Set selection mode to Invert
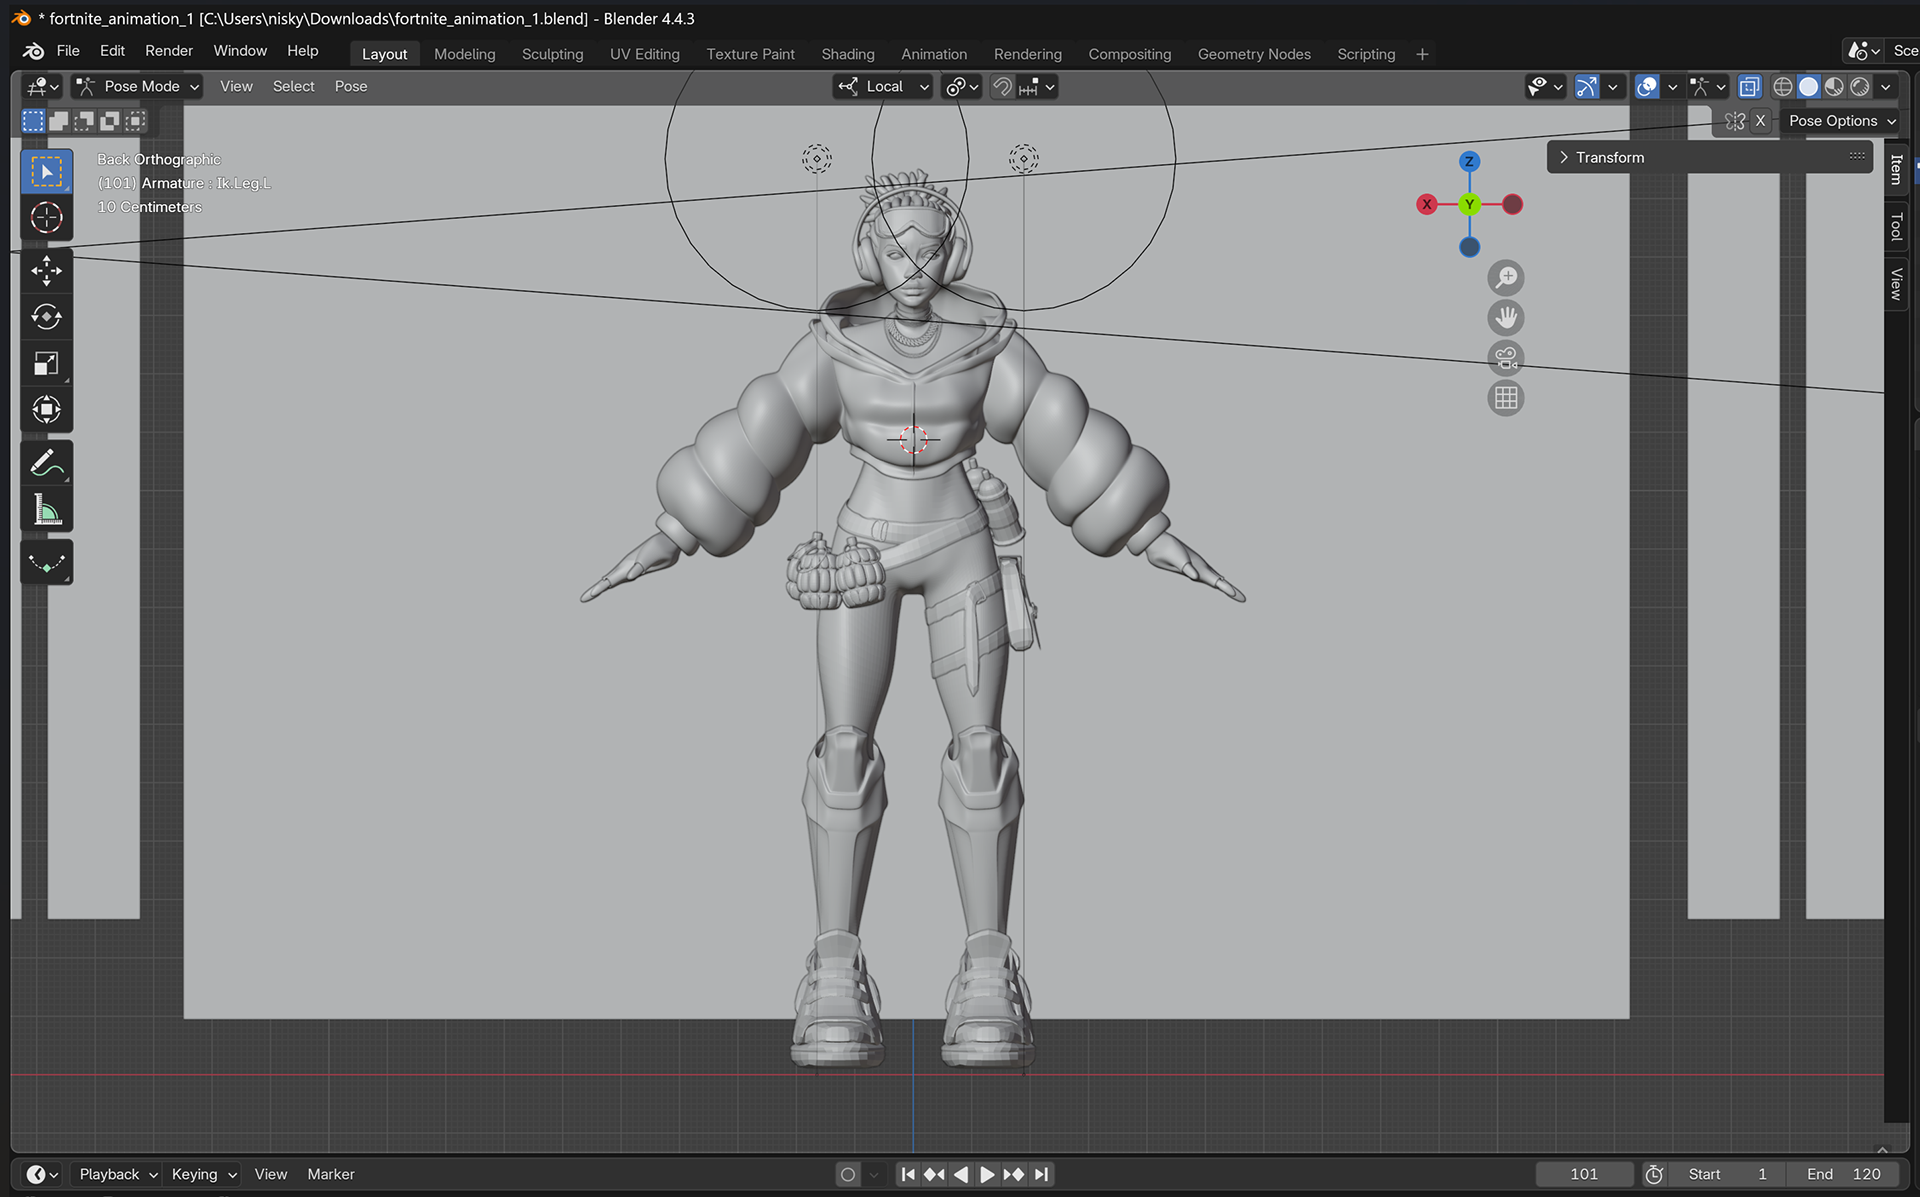 [109, 121]
